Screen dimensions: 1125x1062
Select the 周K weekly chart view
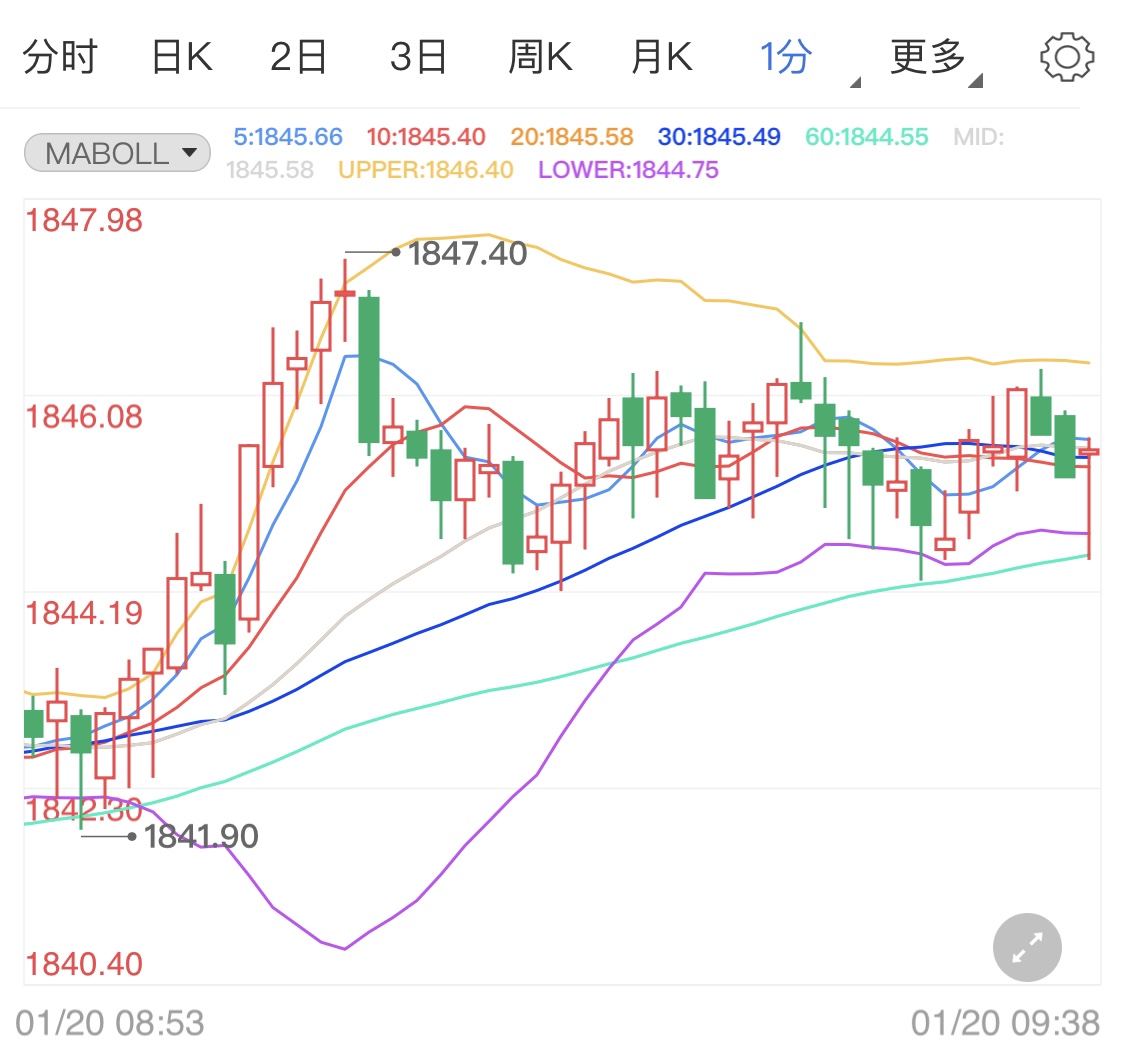pyautogui.click(x=540, y=57)
